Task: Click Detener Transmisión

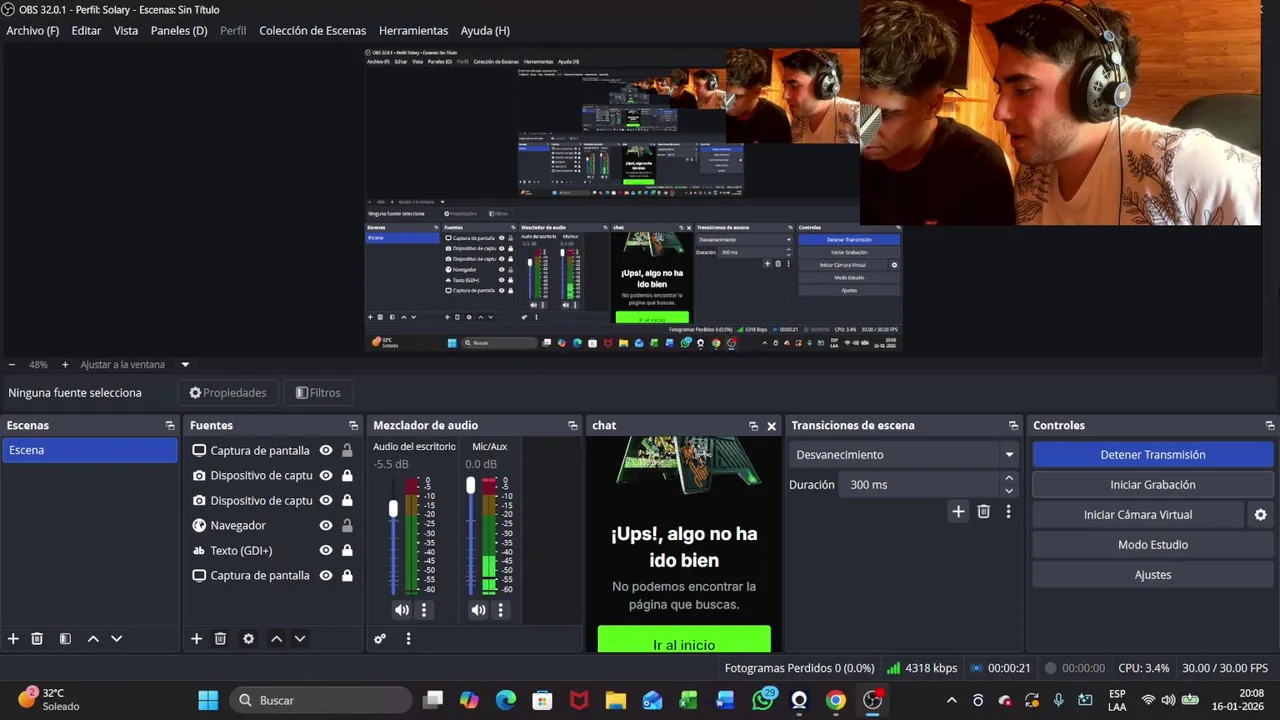Action: (1152, 455)
